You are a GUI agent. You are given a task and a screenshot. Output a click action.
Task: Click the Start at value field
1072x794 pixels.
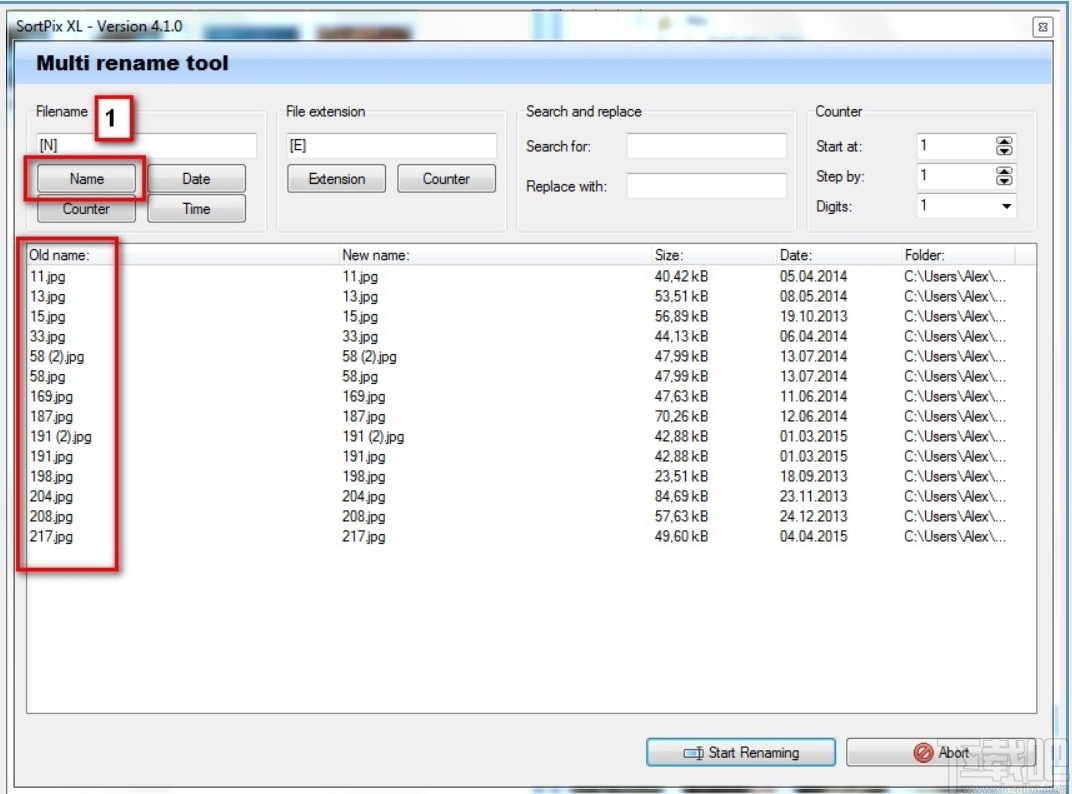pyautogui.click(x=955, y=146)
